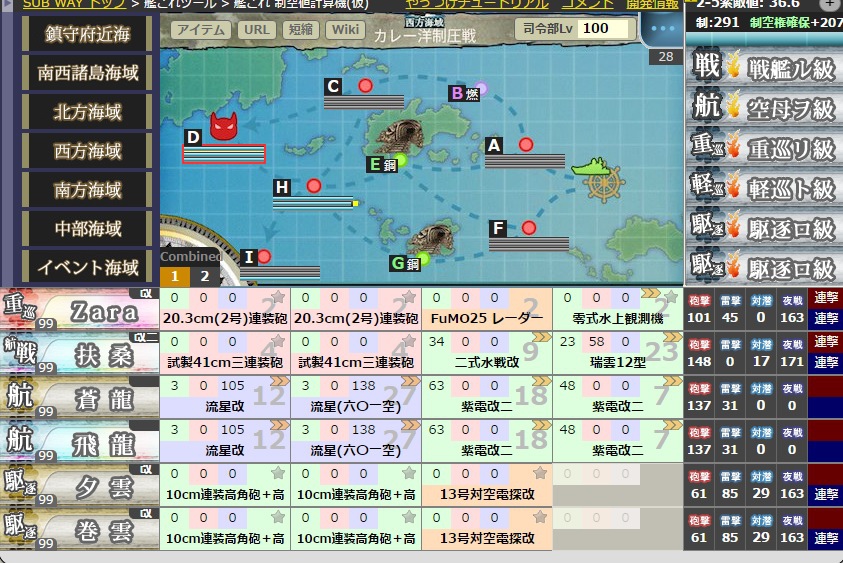
Task: Click the green fleet ship icon
Action: [x=591, y=167]
